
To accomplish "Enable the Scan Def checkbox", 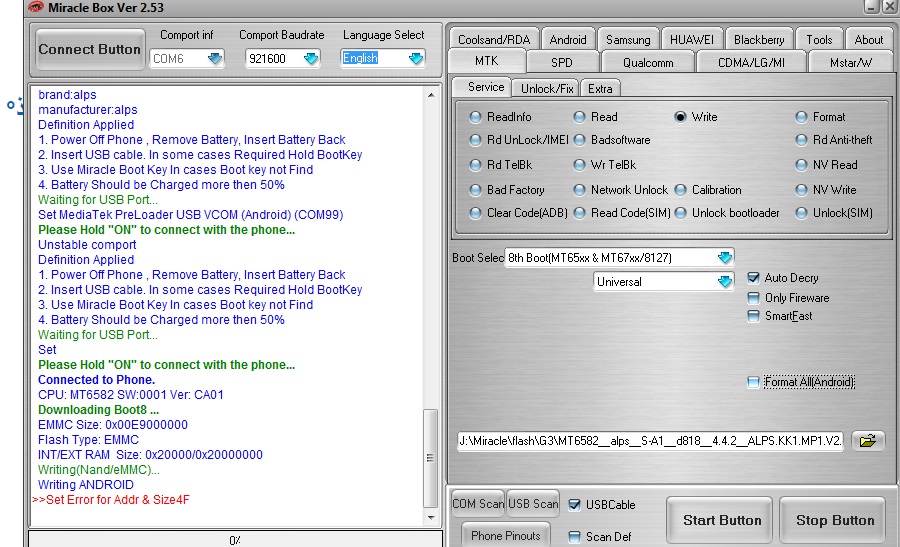I will pyautogui.click(x=574, y=537).
